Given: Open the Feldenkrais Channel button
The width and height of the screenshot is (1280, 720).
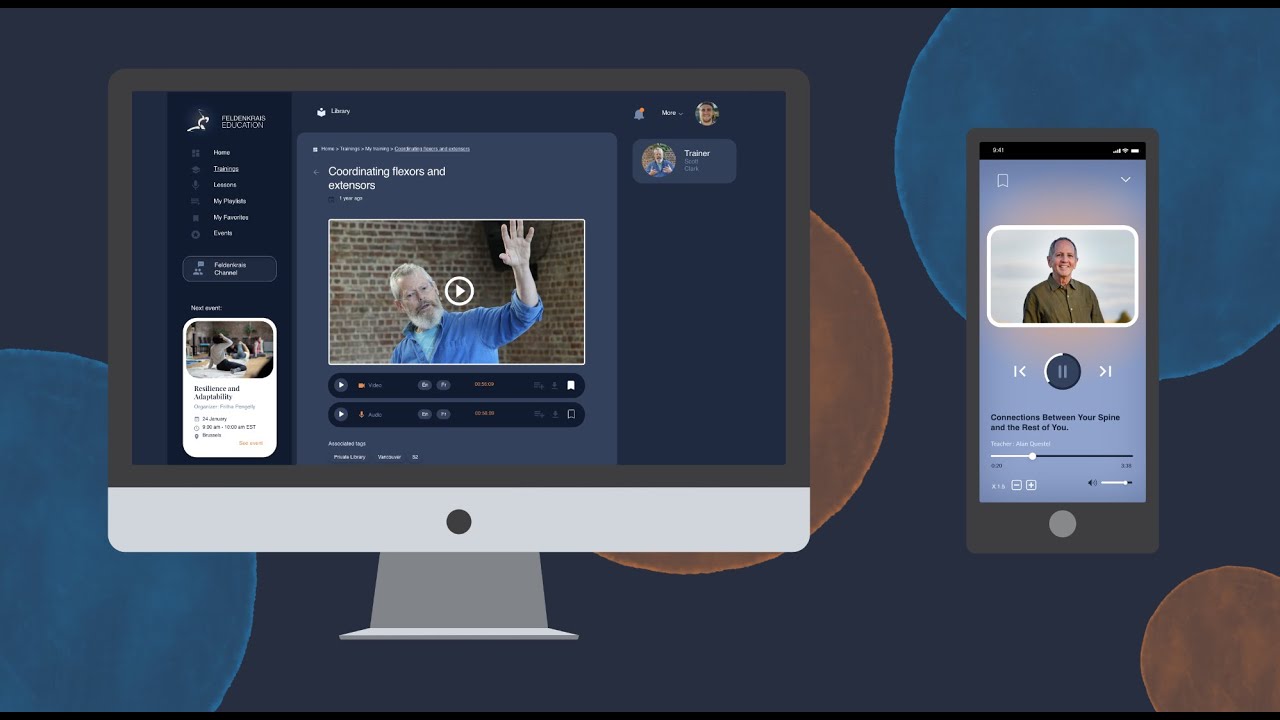Looking at the screenshot, I should pos(229,269).
